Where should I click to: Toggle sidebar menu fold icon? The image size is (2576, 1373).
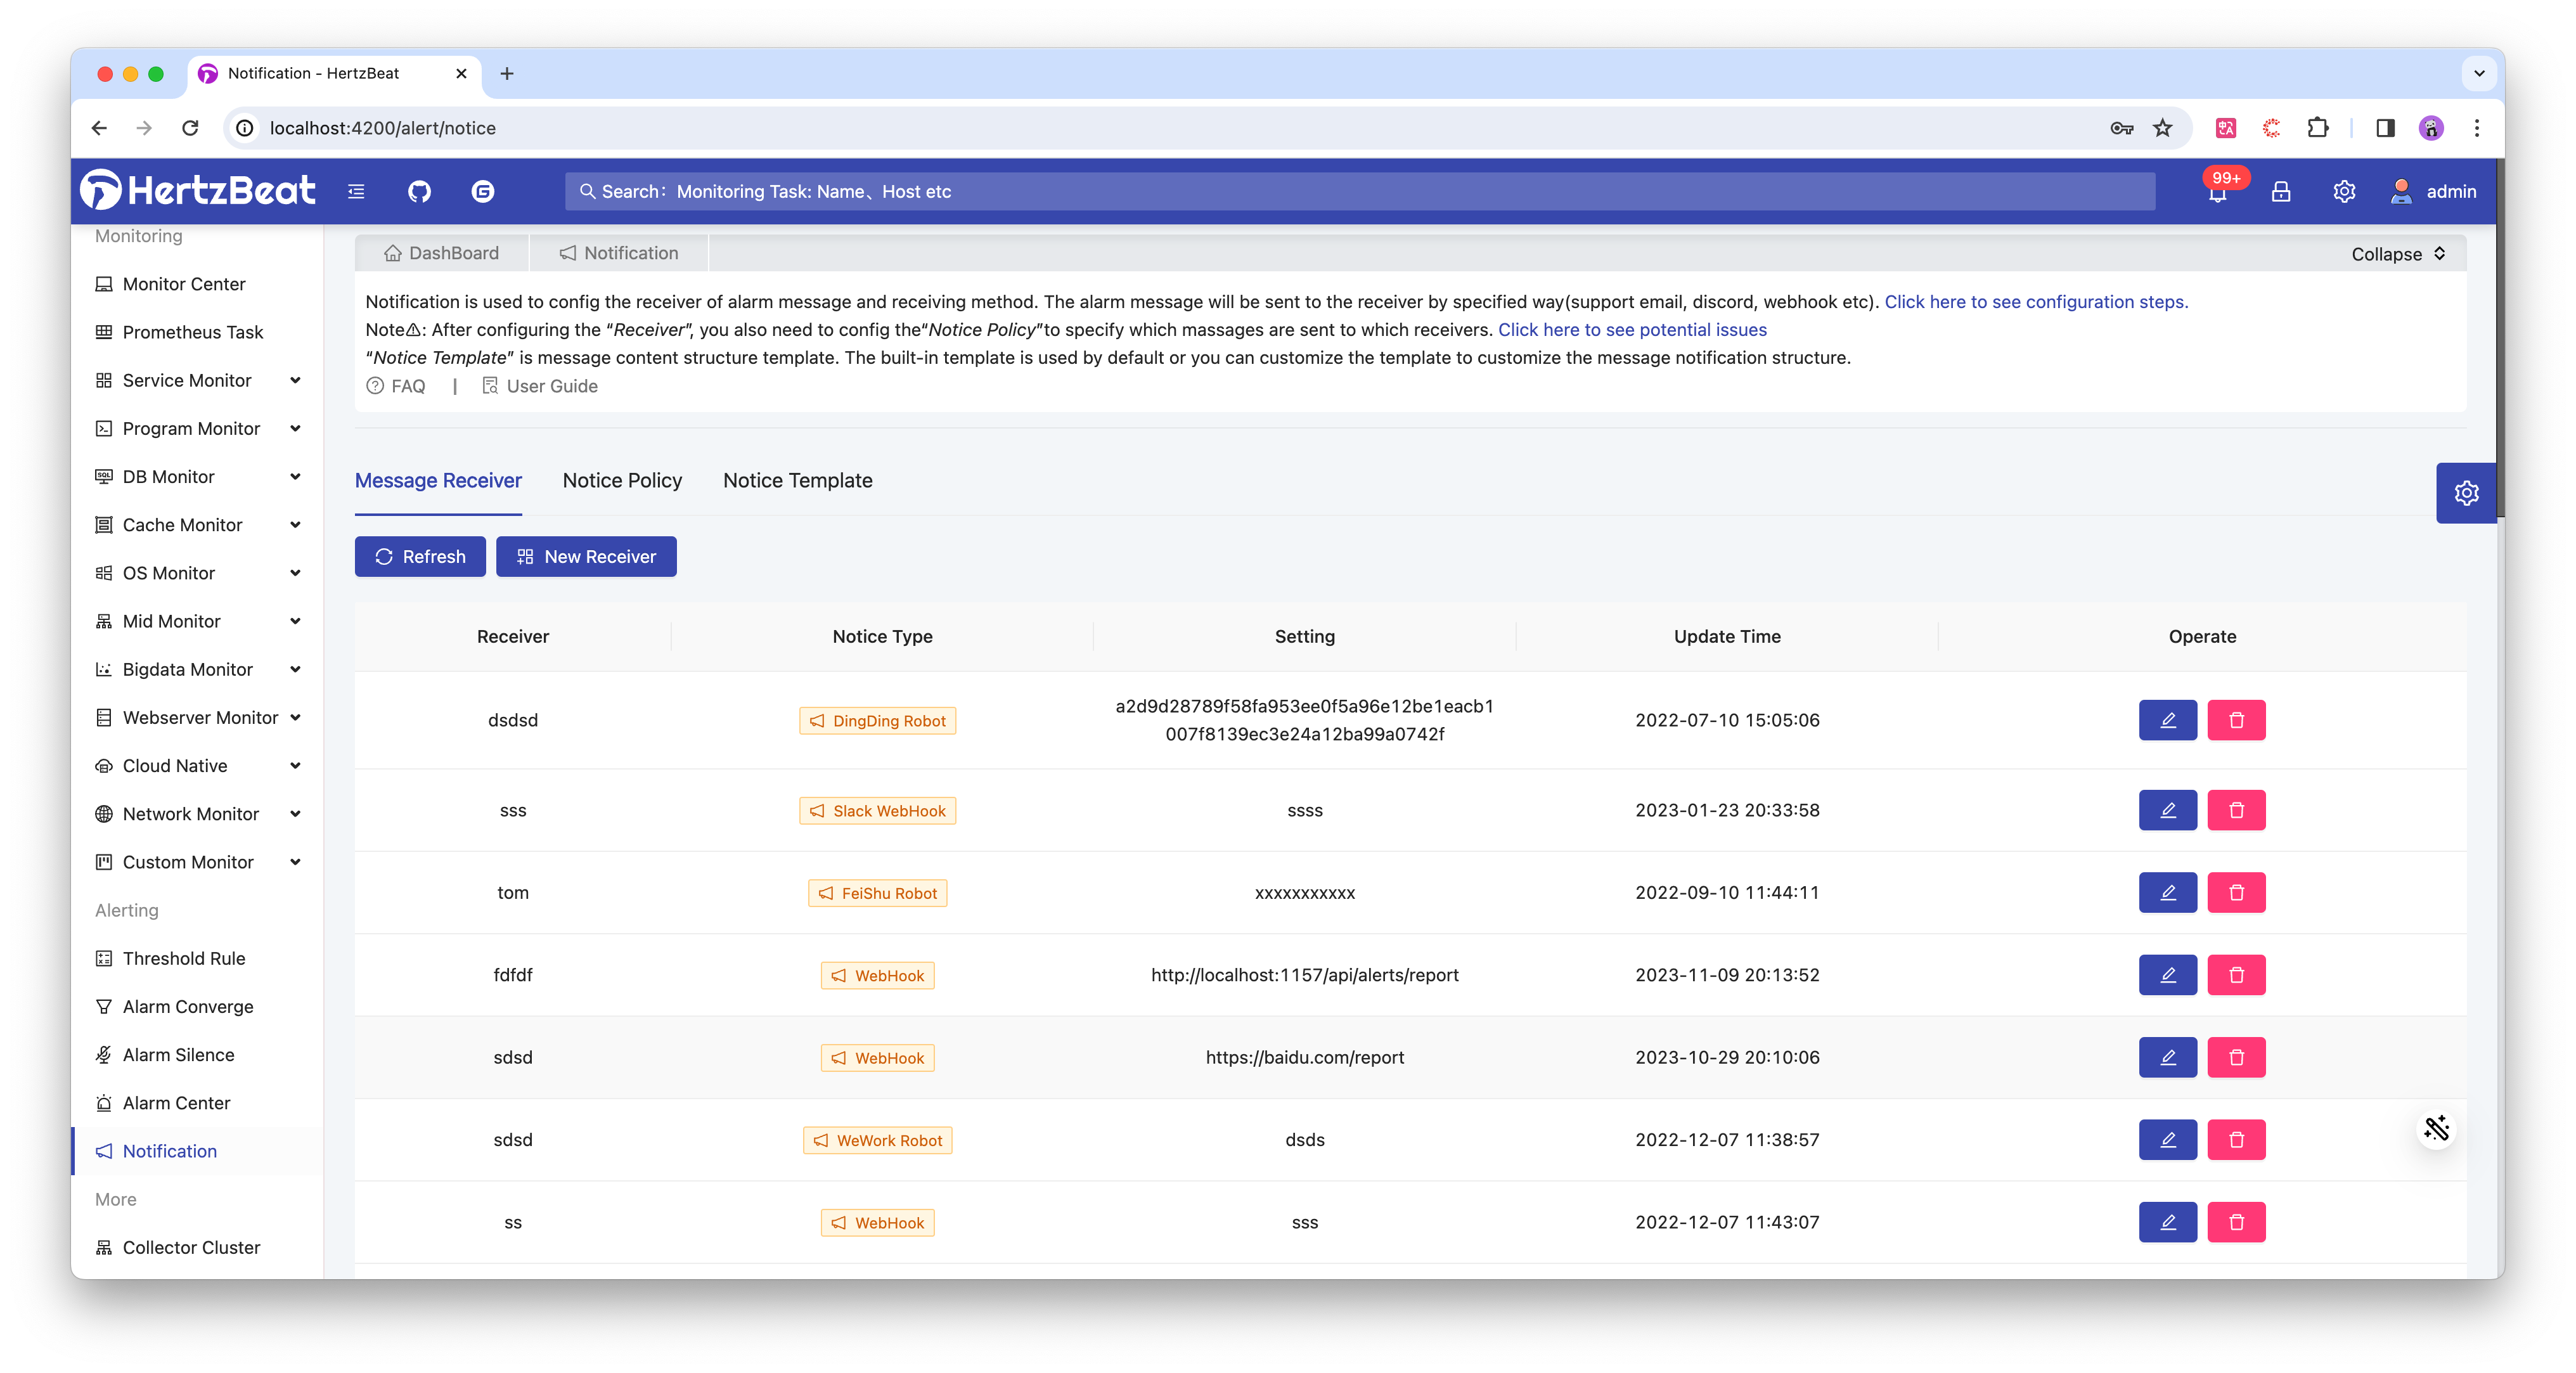pos(356,191)
